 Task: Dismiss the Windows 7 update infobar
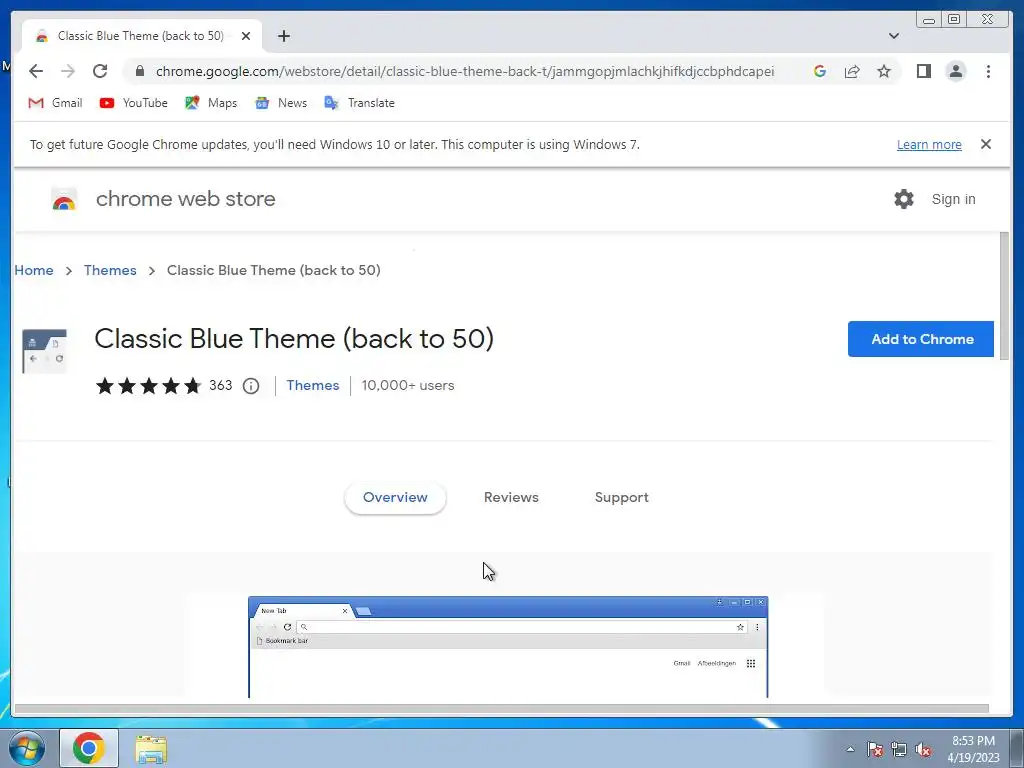[x=985, y=144]
